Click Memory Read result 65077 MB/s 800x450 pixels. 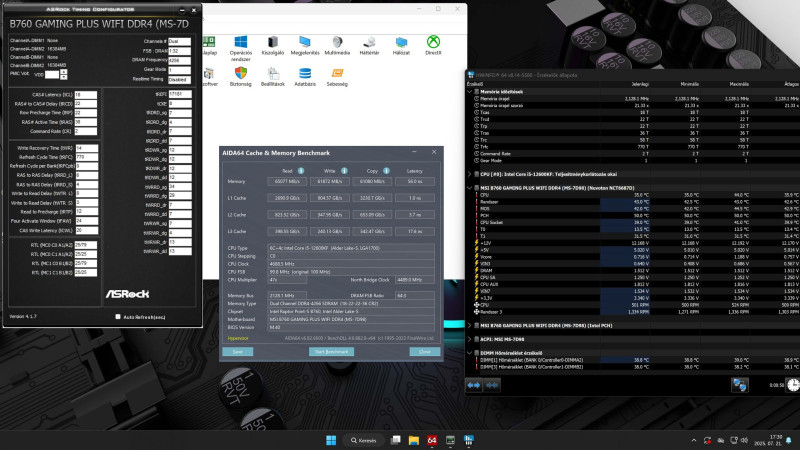[x=287, y=182]
